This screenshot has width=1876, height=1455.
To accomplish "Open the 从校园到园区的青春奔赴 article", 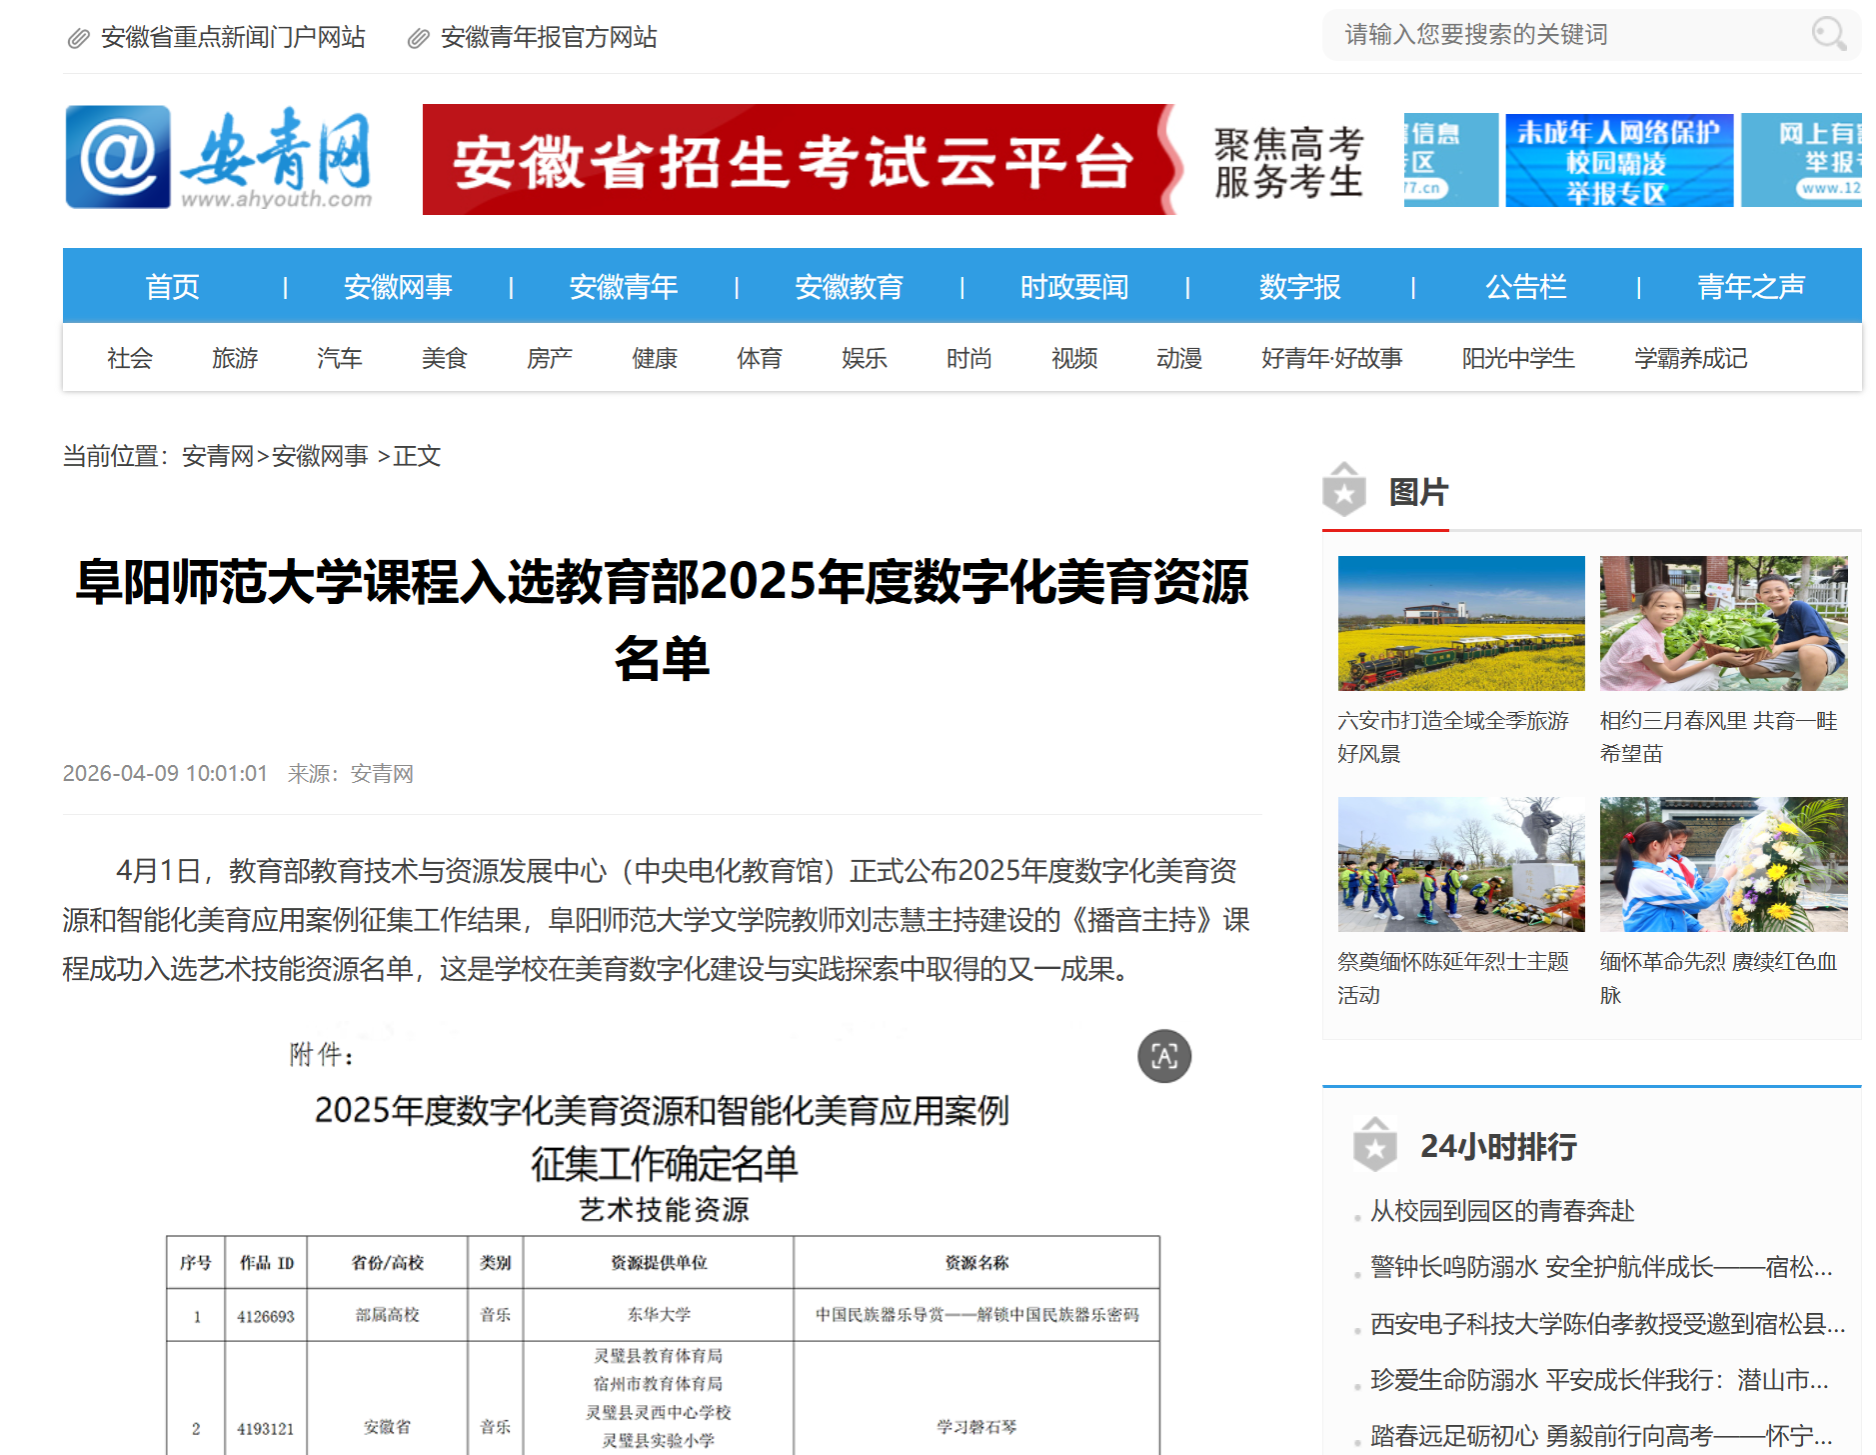I will 1501,1211.
